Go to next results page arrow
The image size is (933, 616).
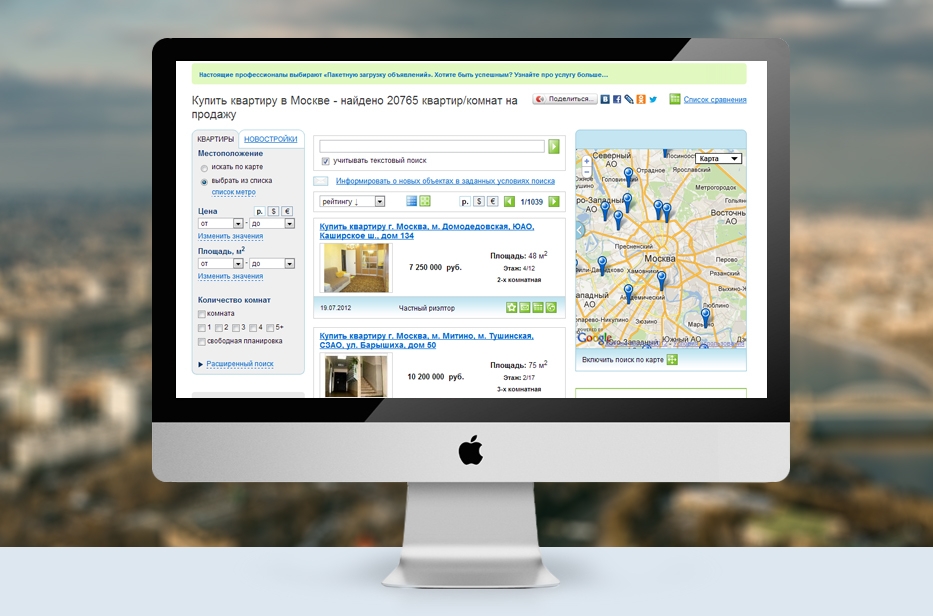coord(554,201)
